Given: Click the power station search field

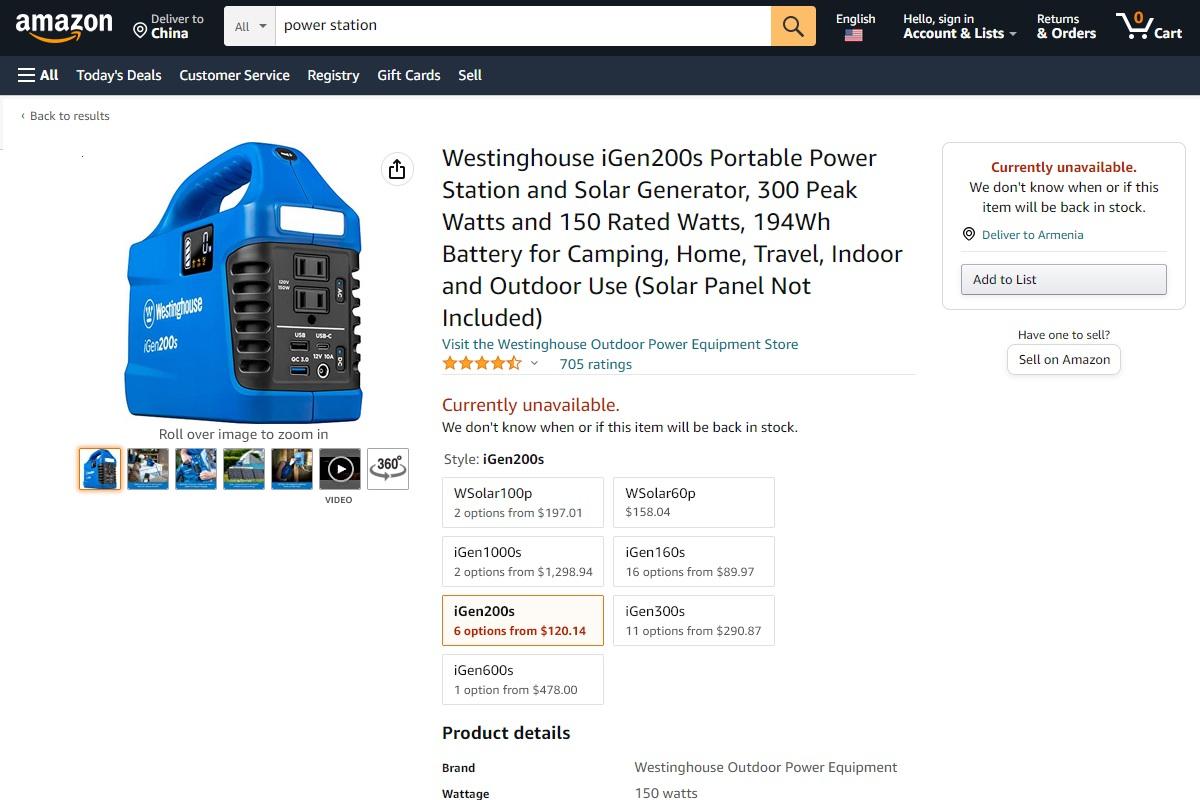Looking at the screenshot, I should tap(523, 26).
